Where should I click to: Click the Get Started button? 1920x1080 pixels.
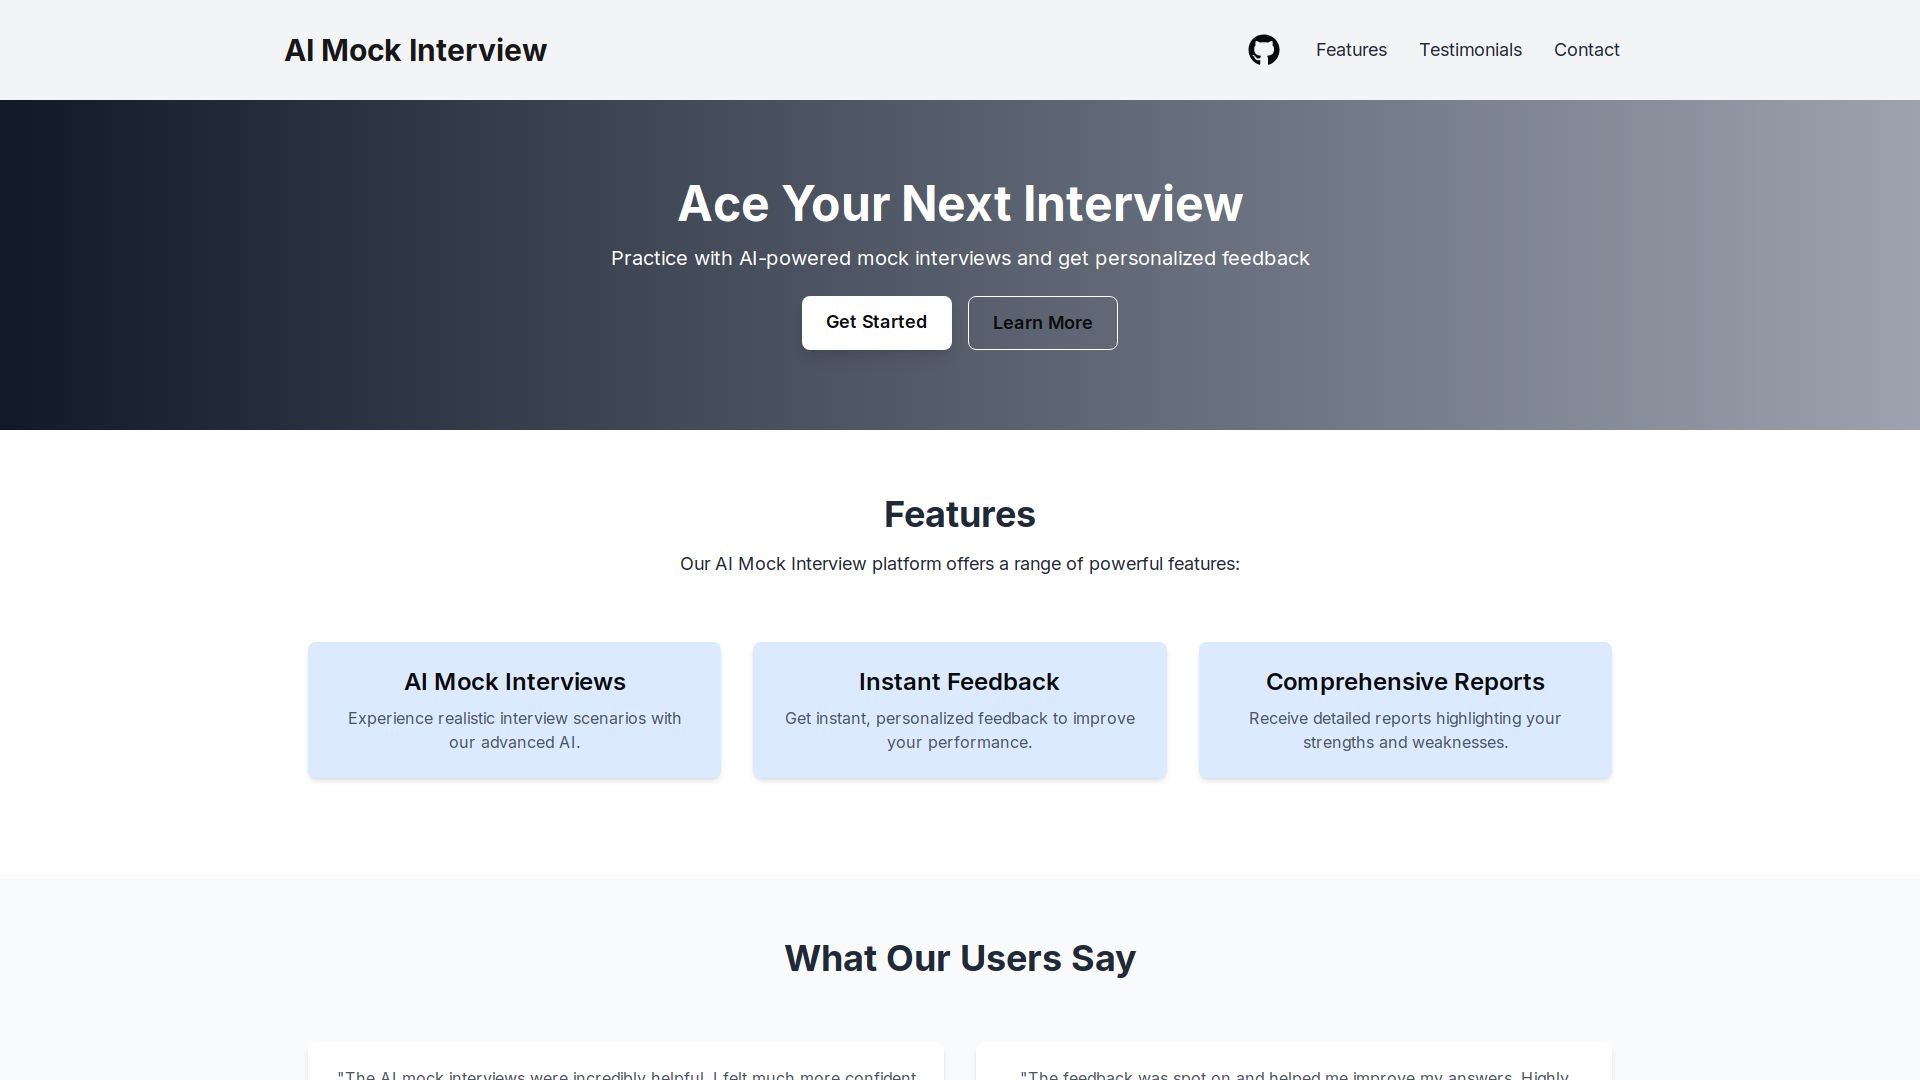pos(876,322)
